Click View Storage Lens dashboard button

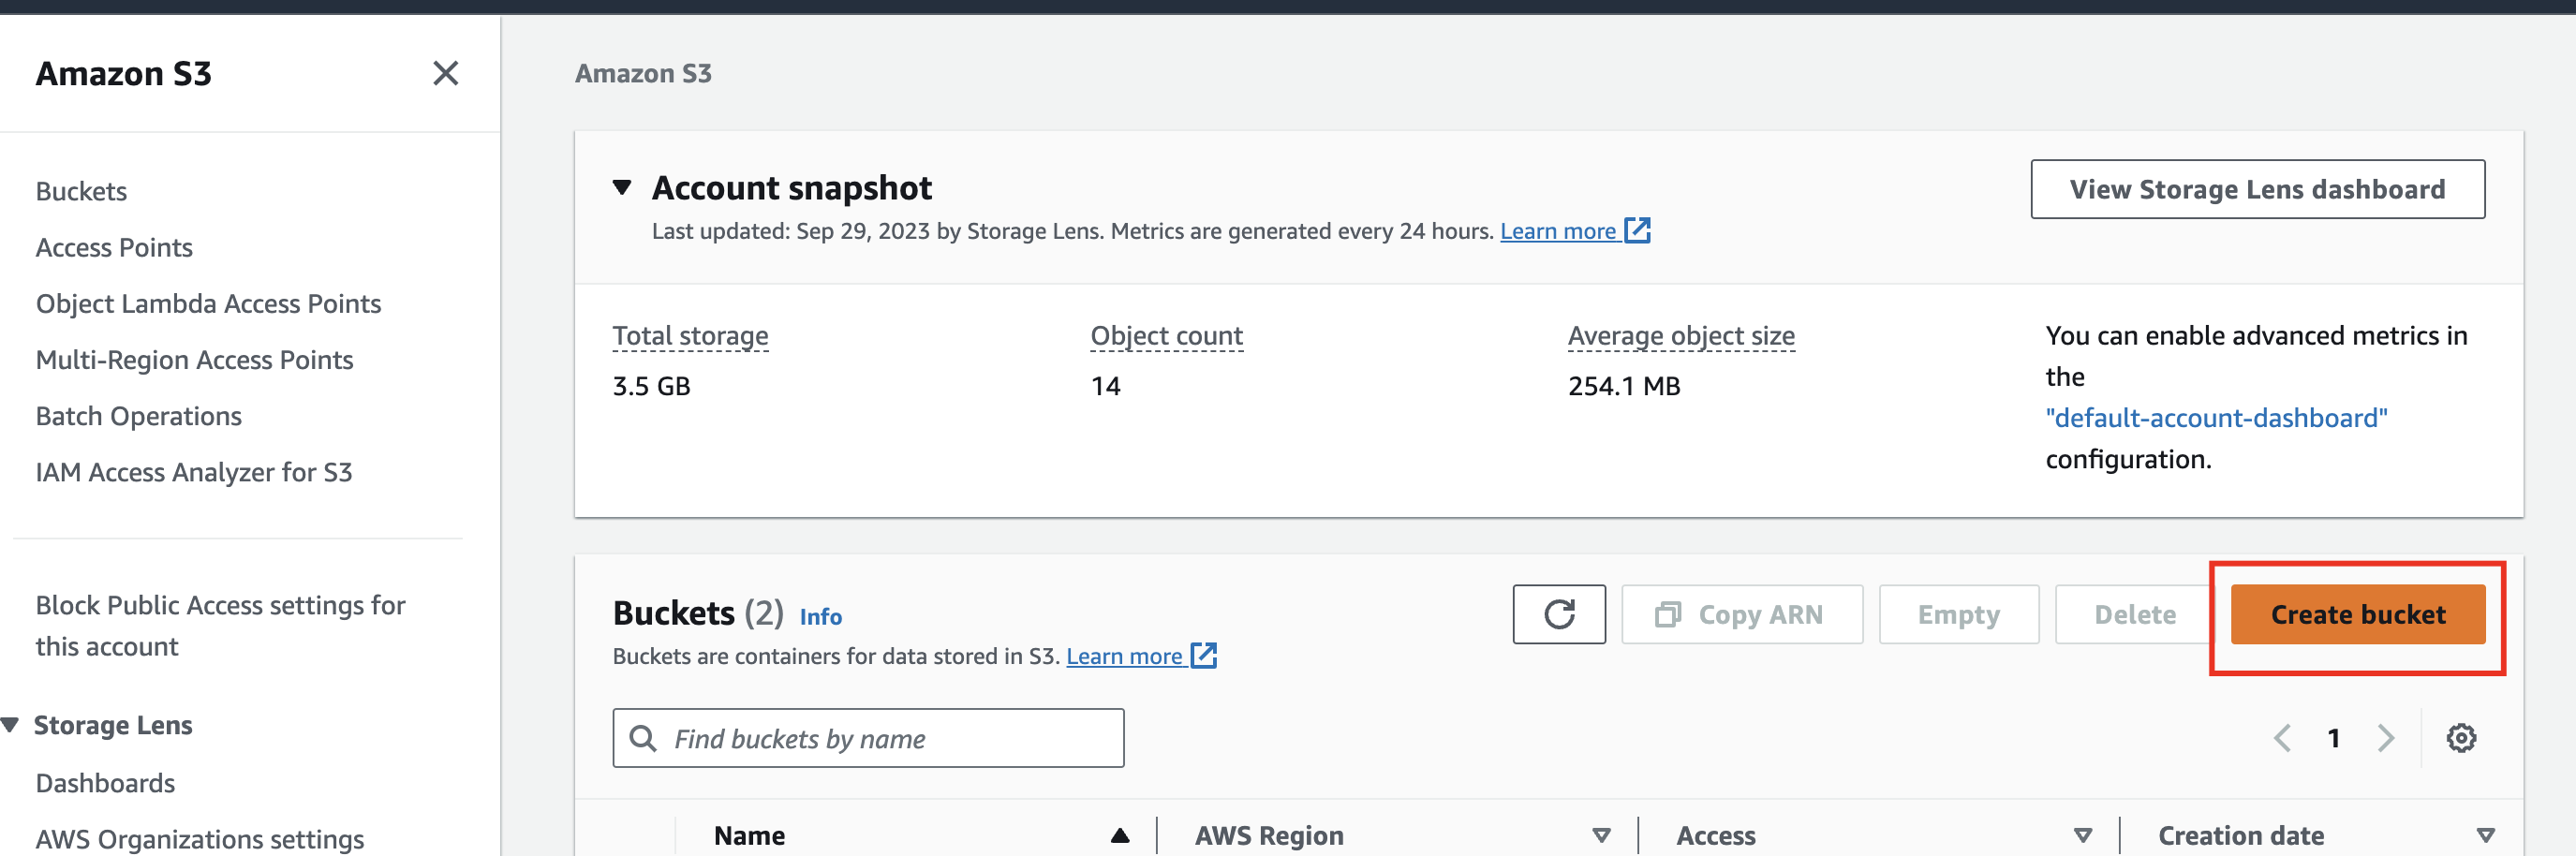click(x=2257, y=189)
